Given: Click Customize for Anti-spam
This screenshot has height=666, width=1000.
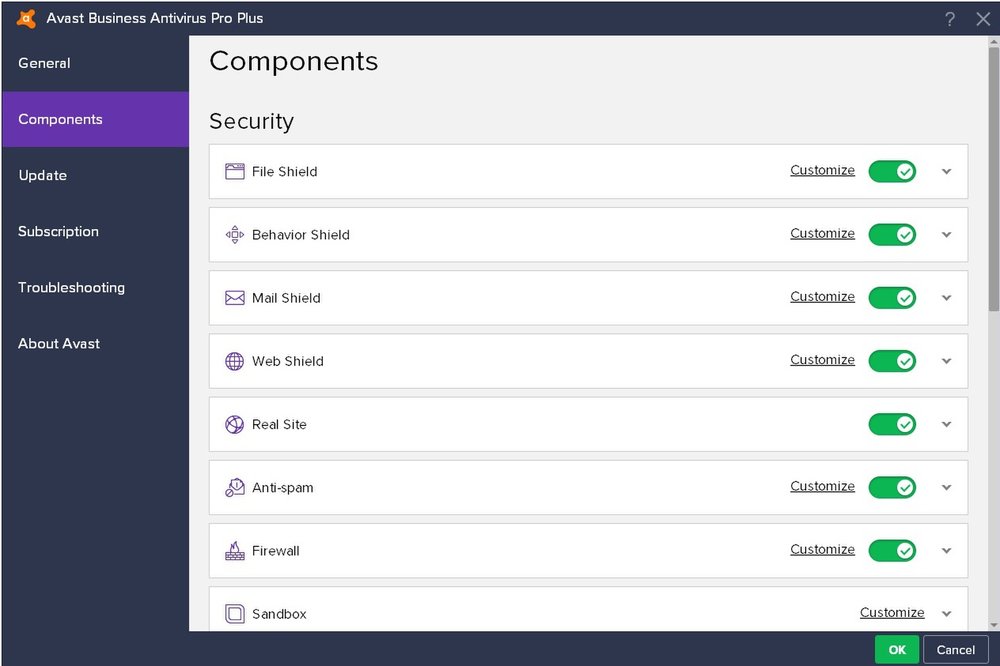Looking at the screenshot, I should (822, 485).
